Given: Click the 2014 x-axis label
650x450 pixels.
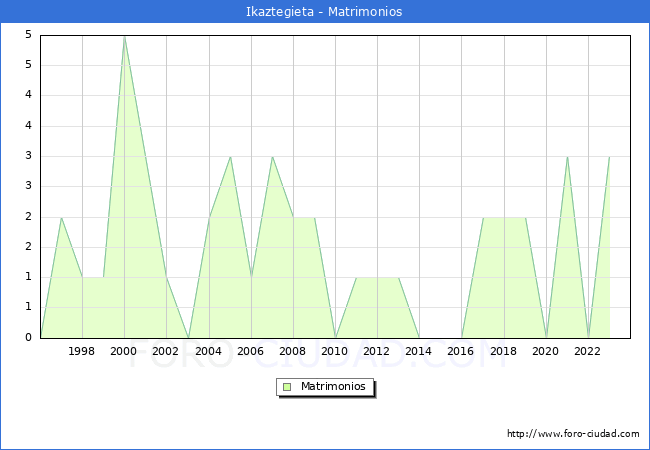Looking at the screenshot, I should (418, 351).
